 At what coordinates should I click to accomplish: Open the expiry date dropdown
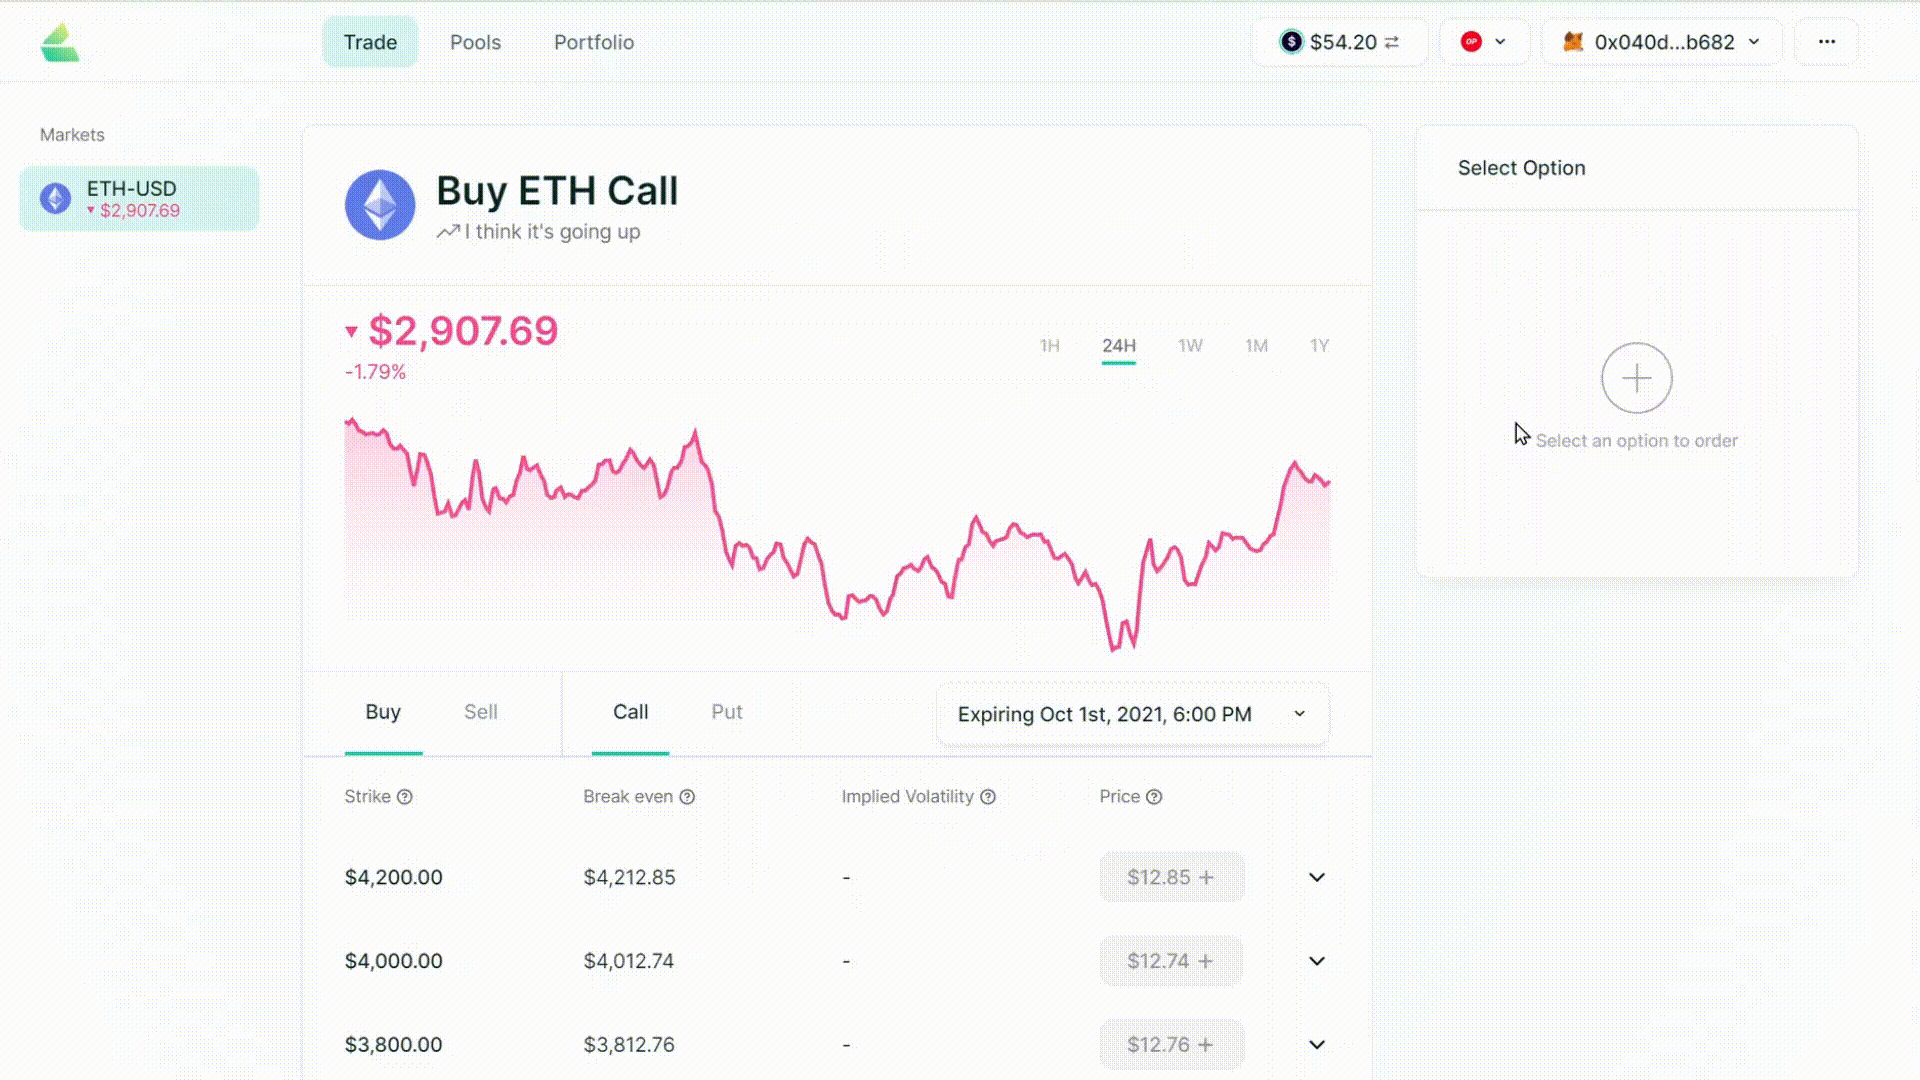tap(1132, 714)
